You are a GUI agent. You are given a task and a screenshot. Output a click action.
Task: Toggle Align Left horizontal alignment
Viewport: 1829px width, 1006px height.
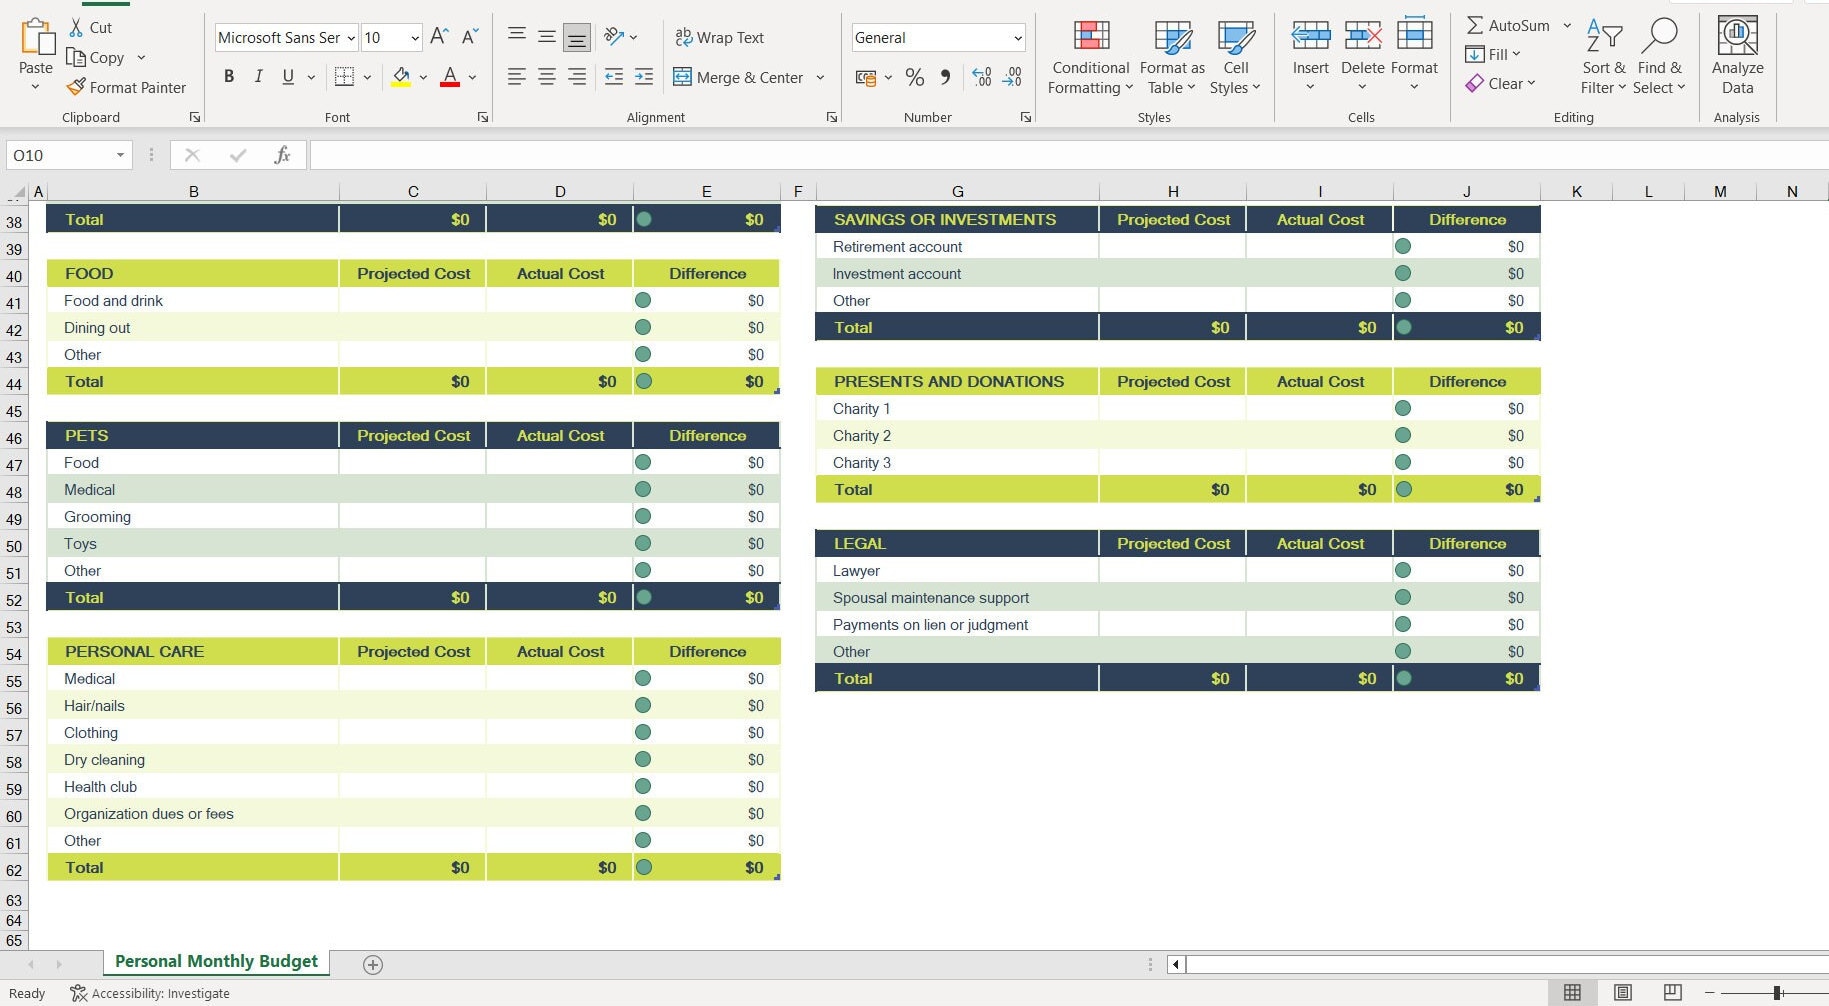click(x=517, y=77)
